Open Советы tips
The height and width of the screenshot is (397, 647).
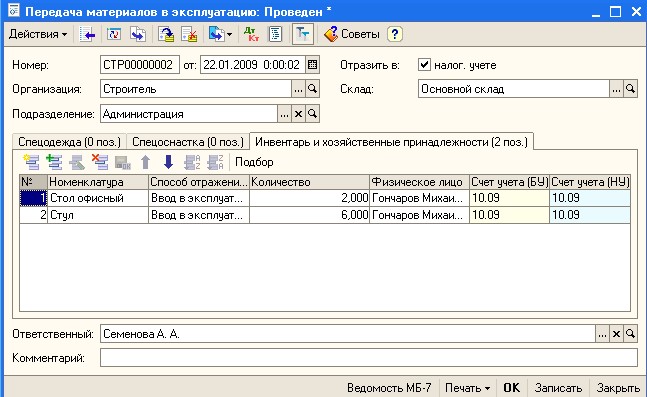click(352, 34)
